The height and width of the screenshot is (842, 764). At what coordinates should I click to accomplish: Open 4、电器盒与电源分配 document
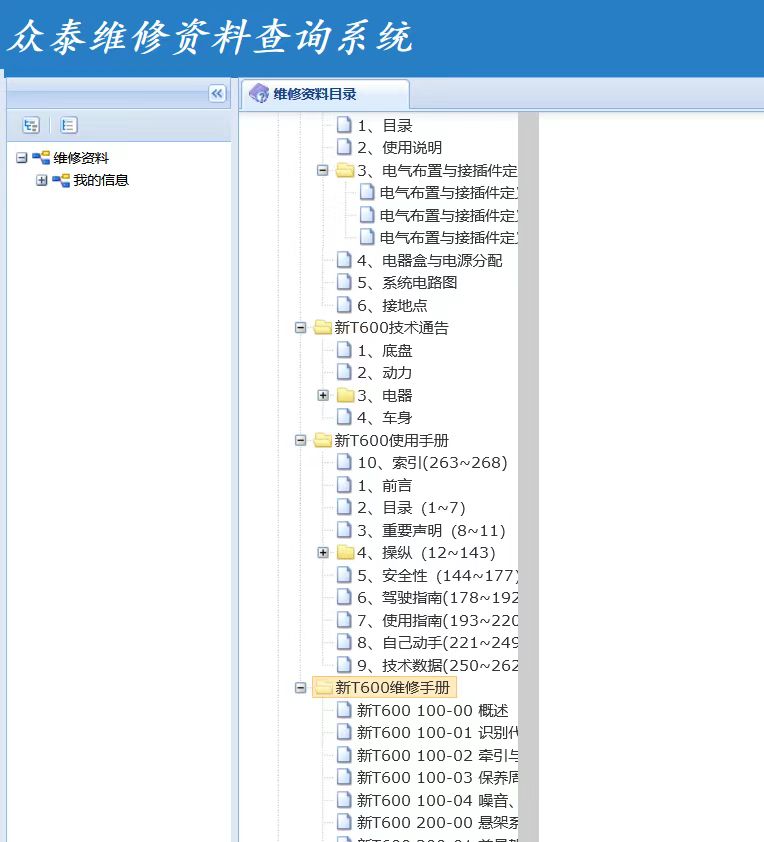pyautogui.click(x=429, y=261)
